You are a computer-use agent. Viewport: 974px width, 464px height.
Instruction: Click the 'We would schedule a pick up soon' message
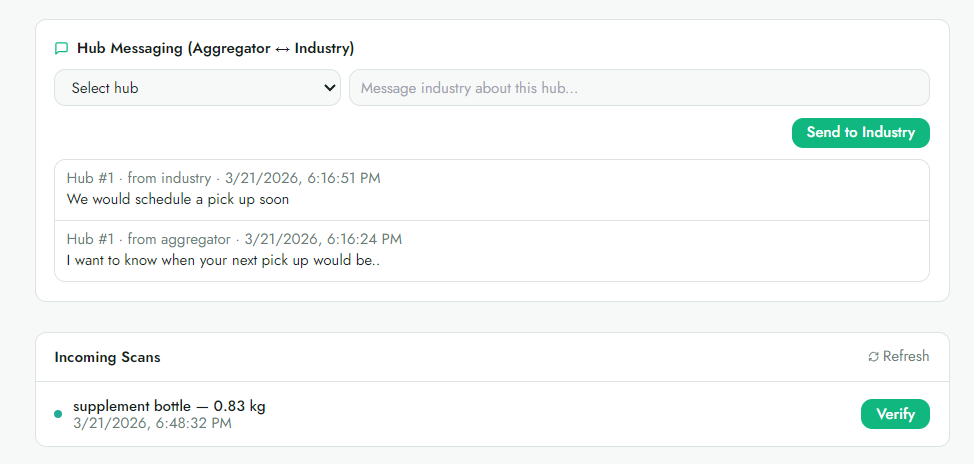point(178,200)
